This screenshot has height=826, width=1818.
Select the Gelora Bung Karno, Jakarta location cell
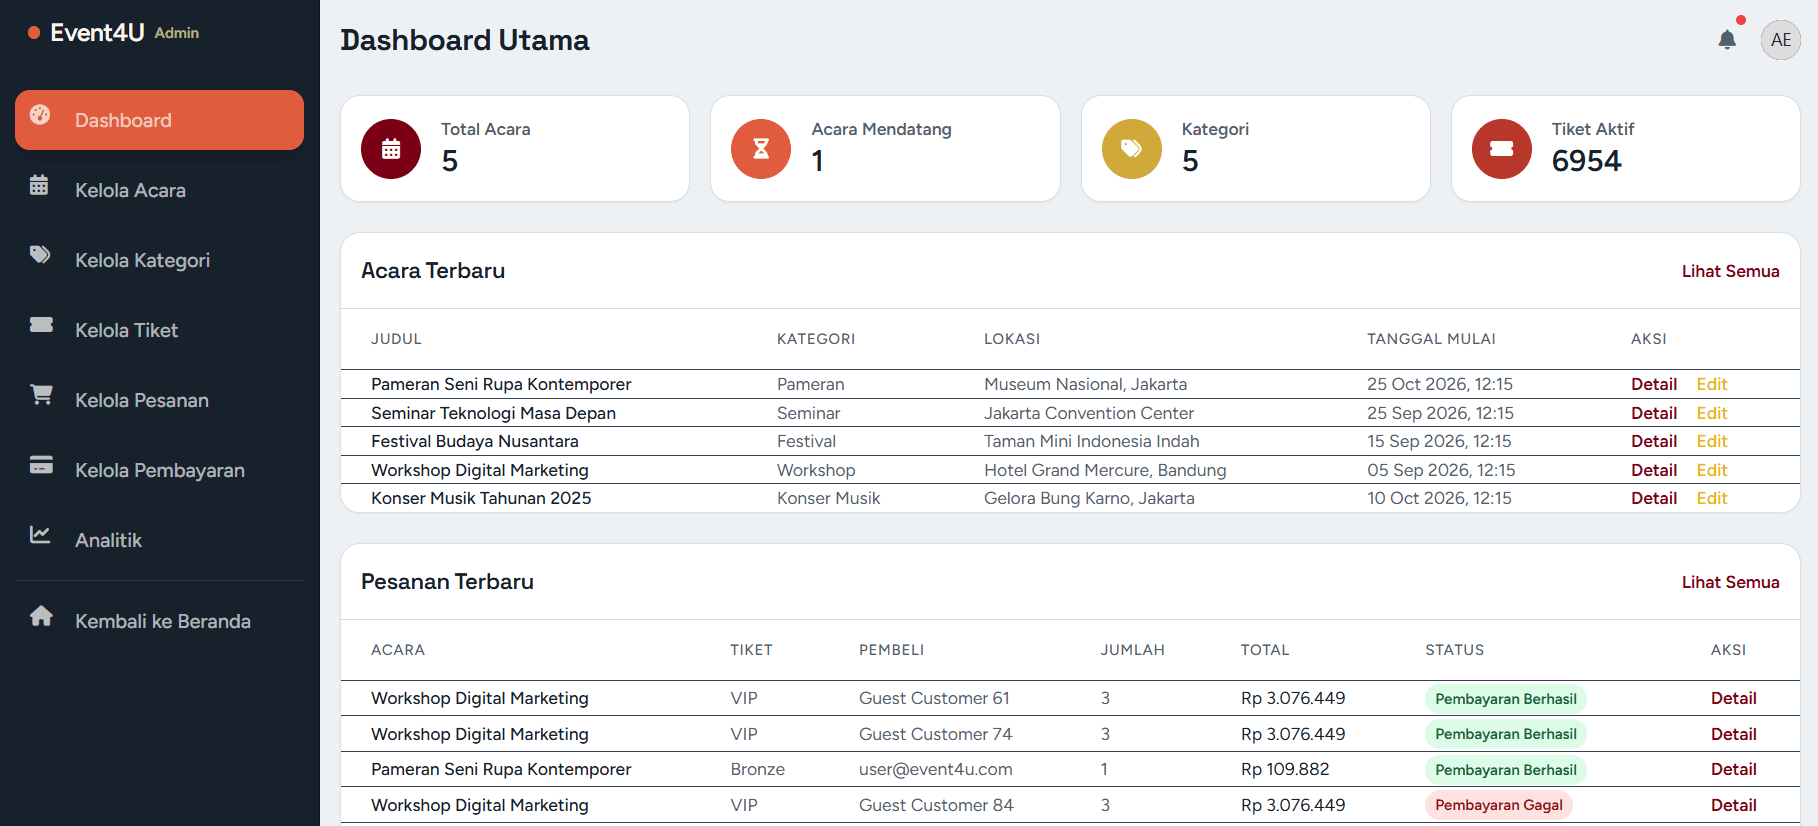click(x=1089, y=498)
